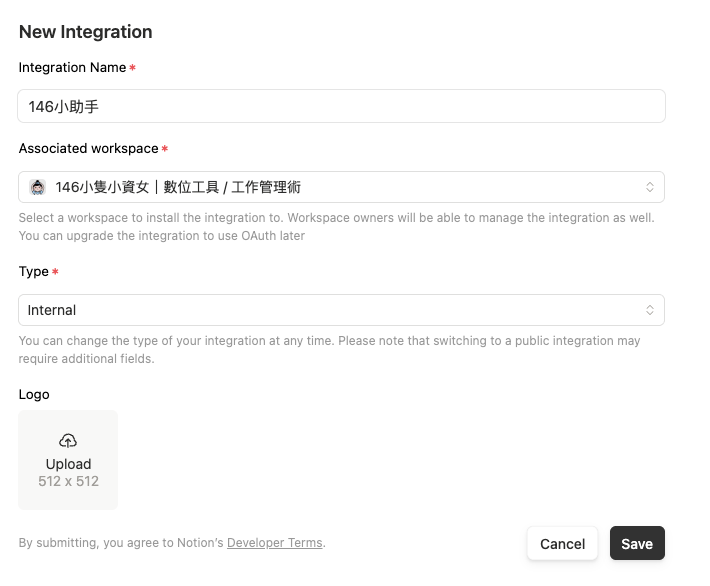Viewport: 710px width, 586px height.
Task: Click the Associated workspace label
Action: pyautogui.click(x=88, y=149)
